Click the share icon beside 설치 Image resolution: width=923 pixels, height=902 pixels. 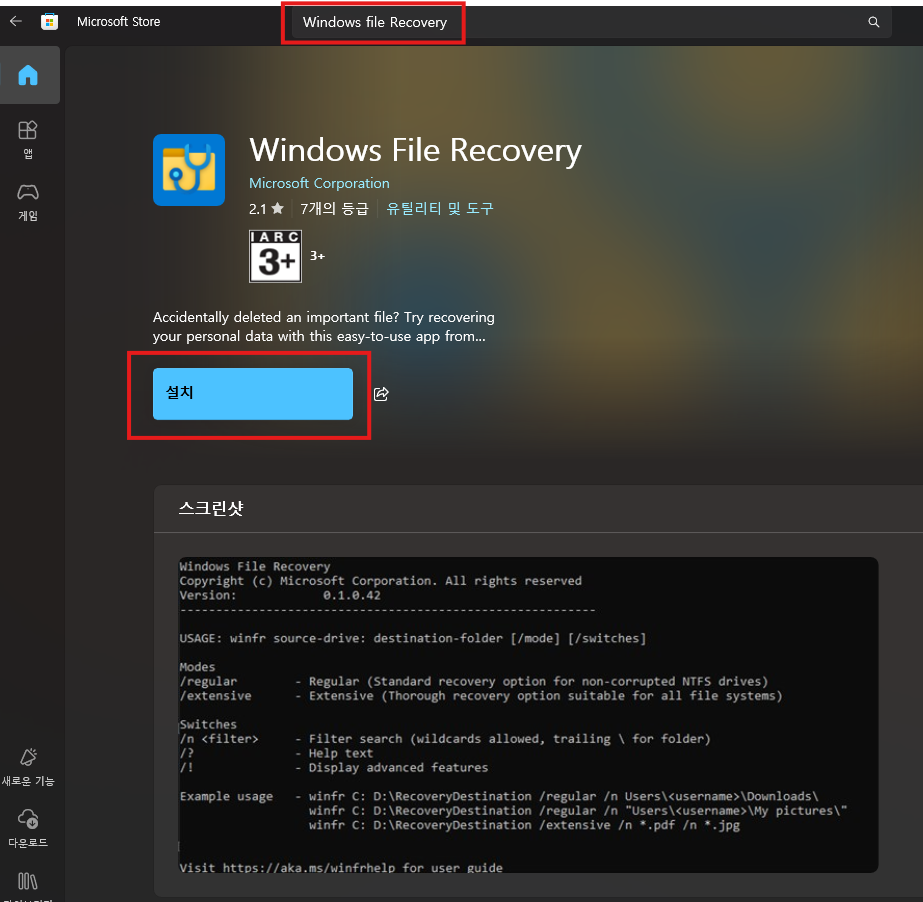coord(381,394)
